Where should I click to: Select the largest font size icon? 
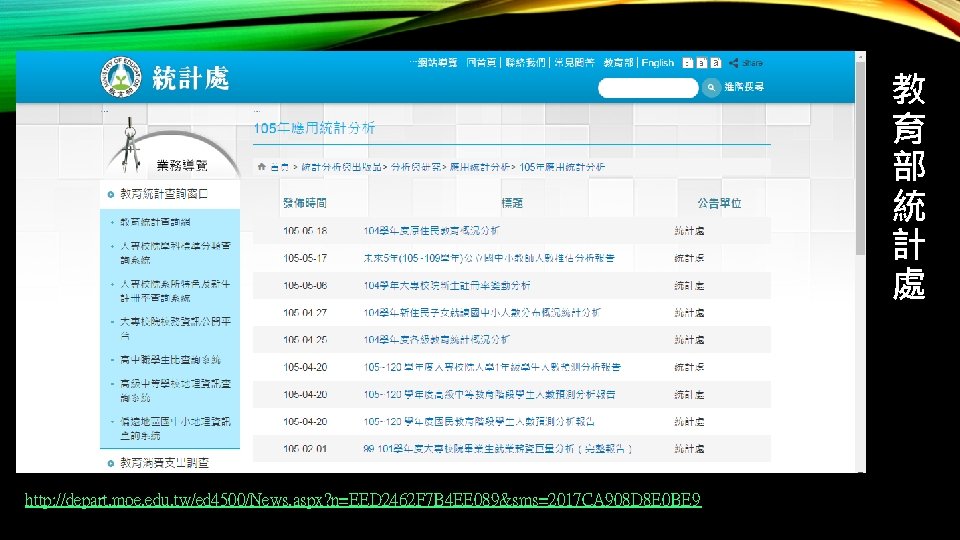coord(716,63)
